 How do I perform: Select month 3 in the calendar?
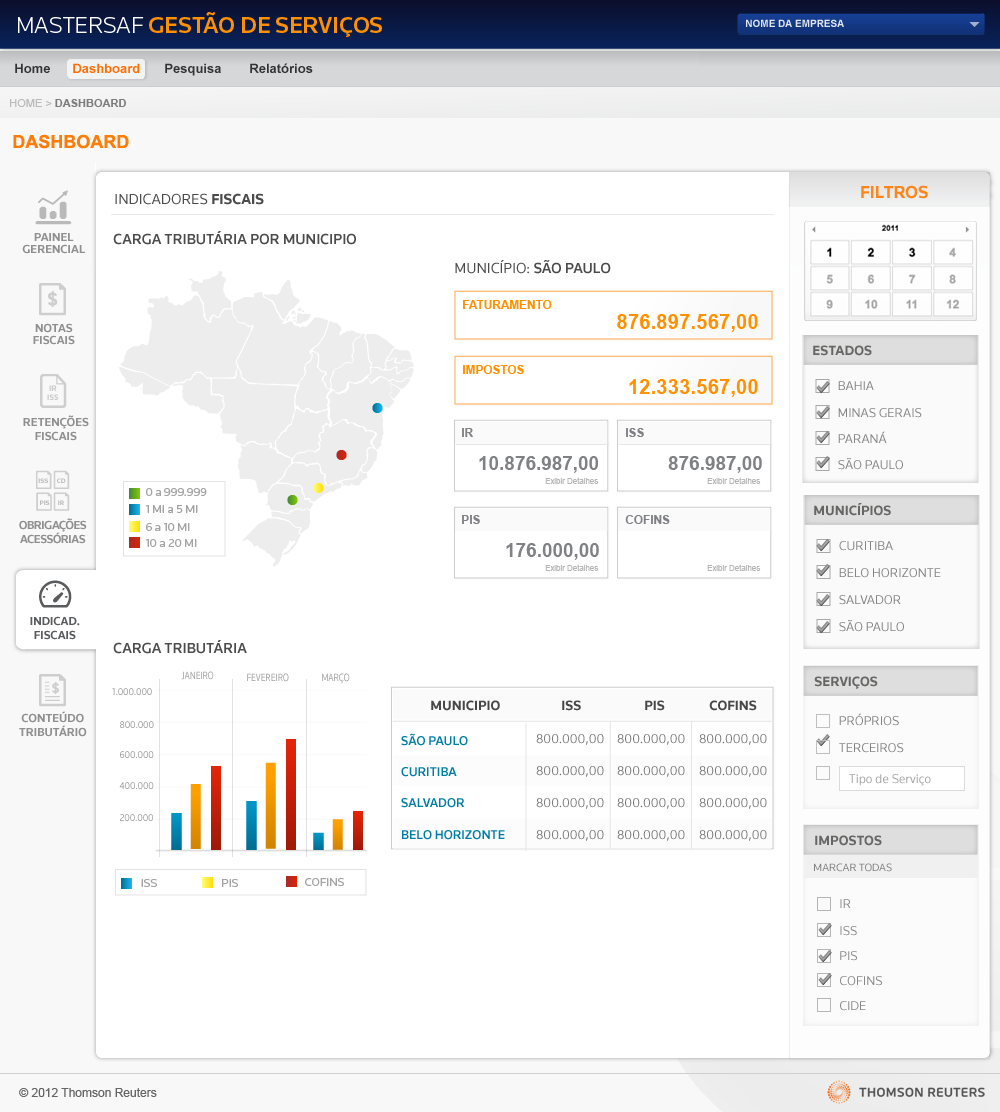(x=912, y=252)
